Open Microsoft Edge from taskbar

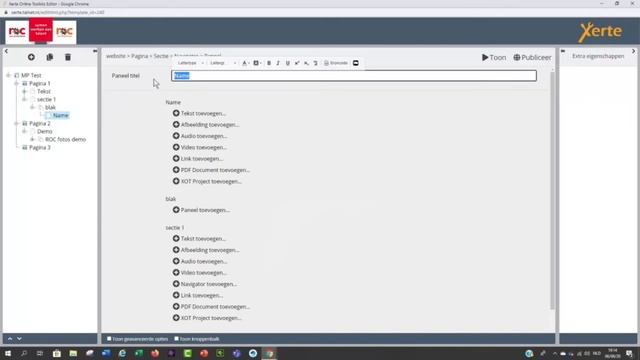coord(122,353)
